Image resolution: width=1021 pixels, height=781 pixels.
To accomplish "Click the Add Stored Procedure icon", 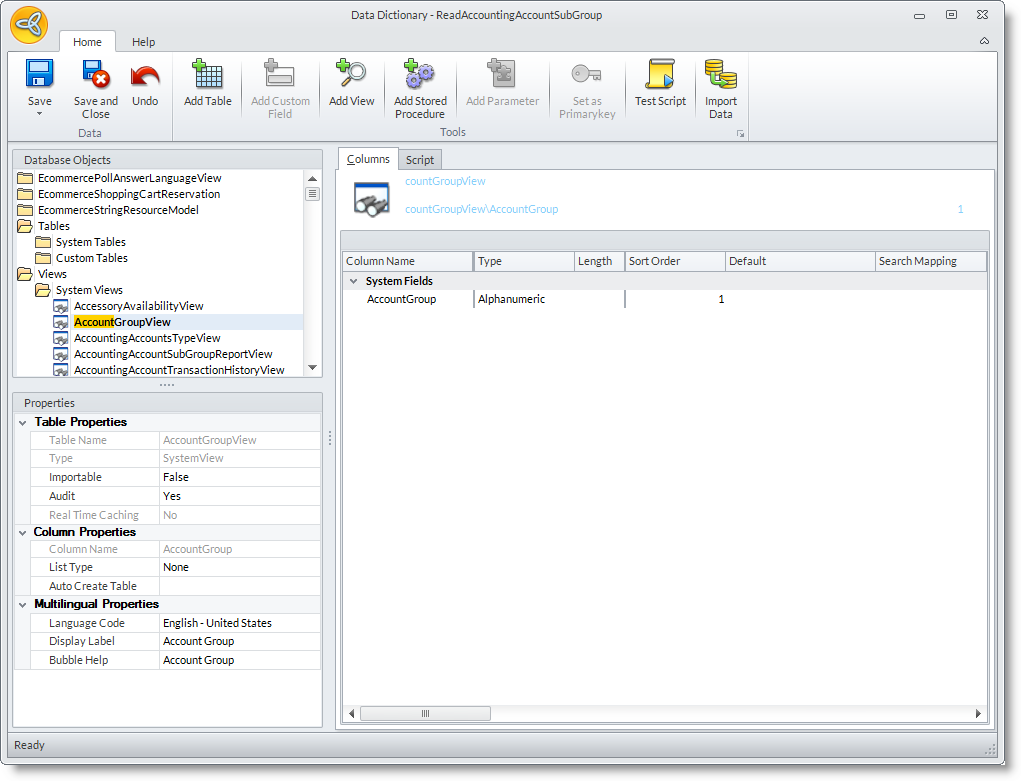I will 420,75.
